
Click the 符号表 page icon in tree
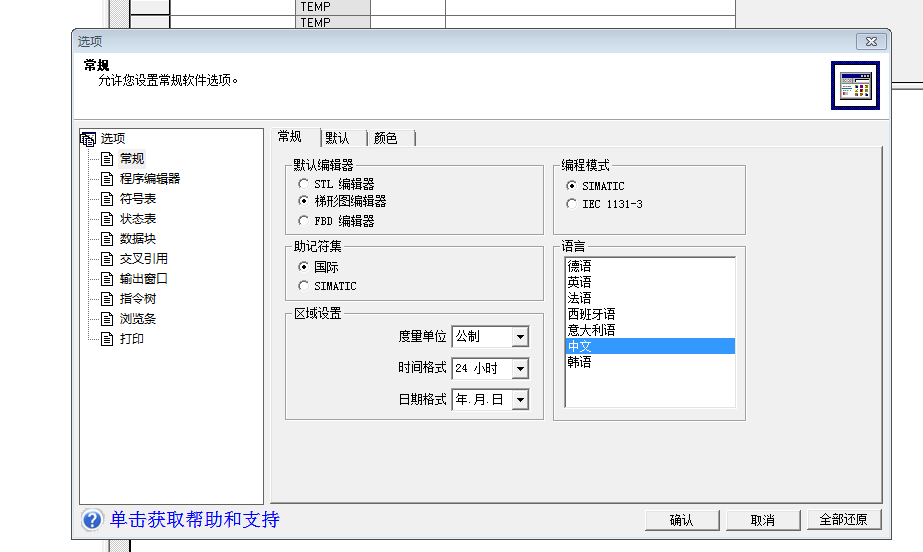pyautogui.click(x=108, y=198)
